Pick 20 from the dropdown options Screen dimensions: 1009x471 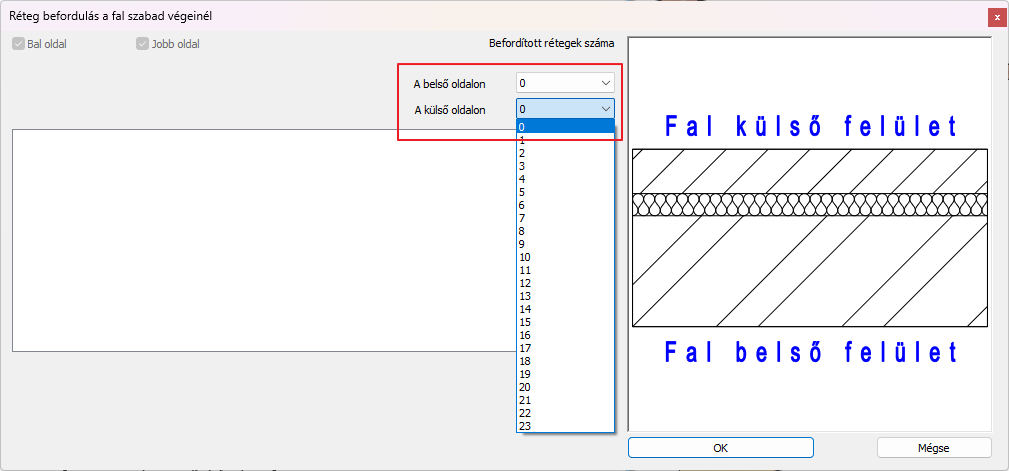(564, 387)
